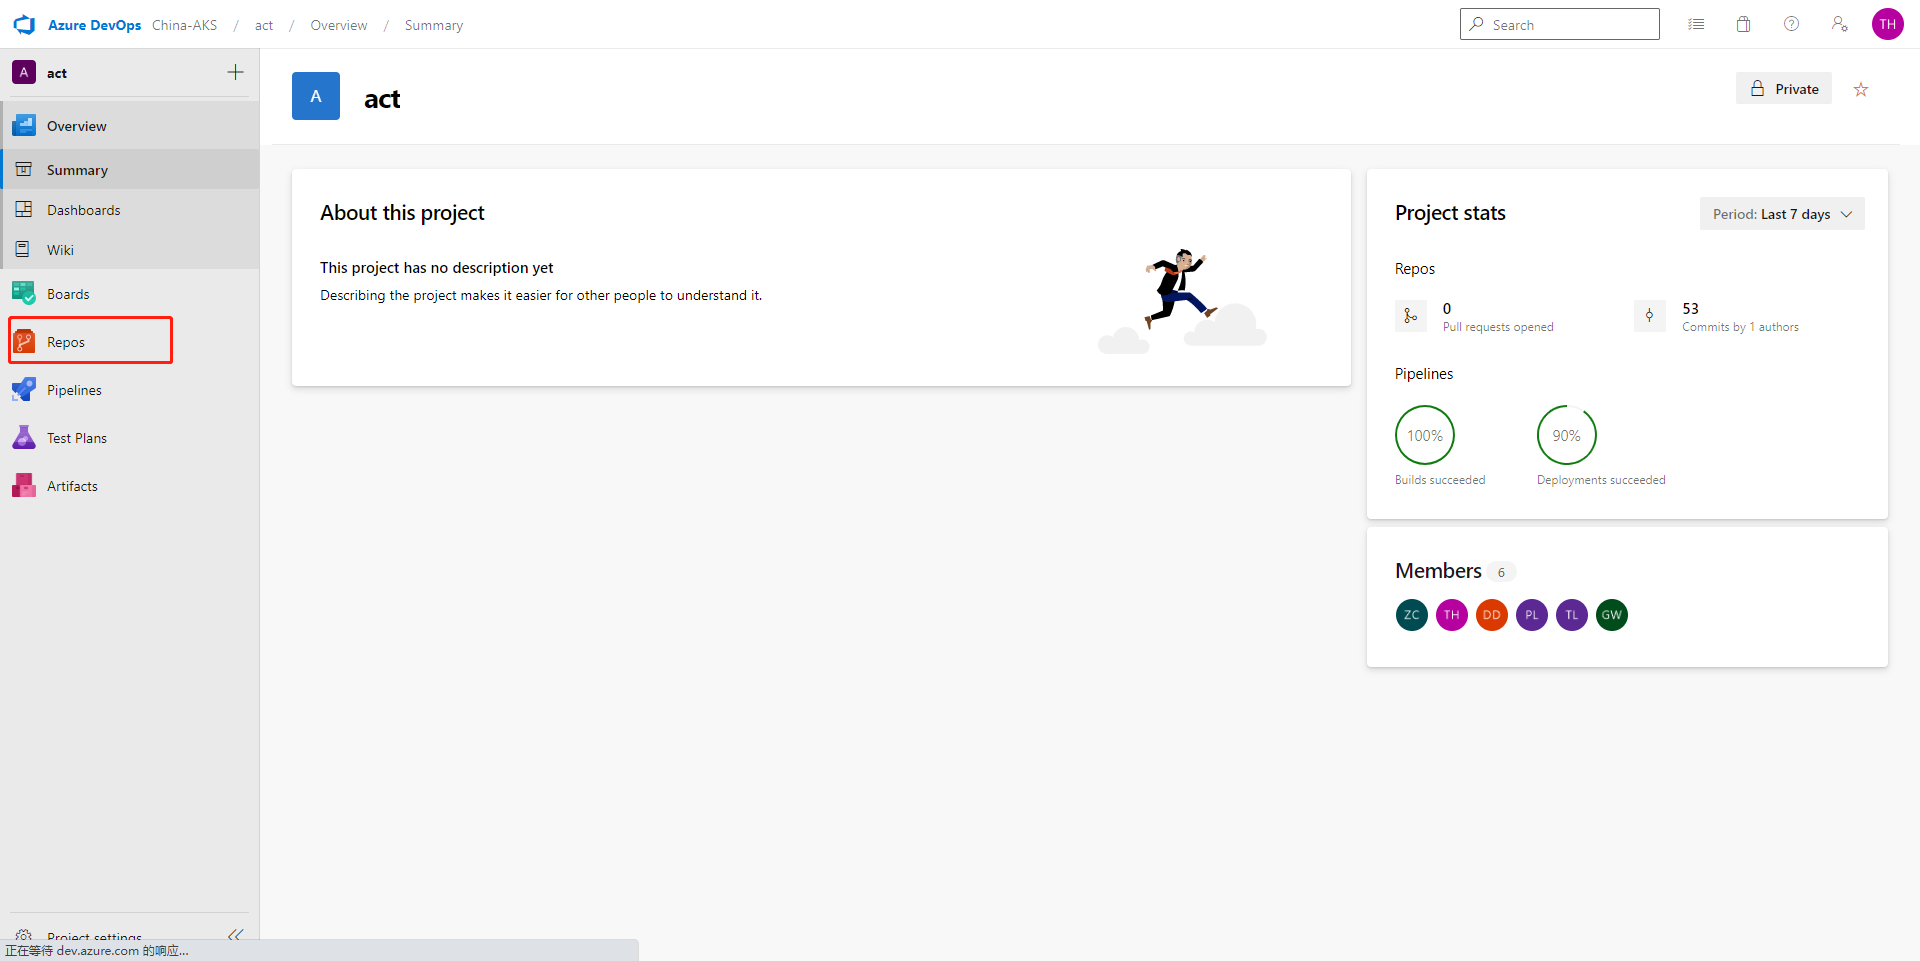Click the blue 'A' project avatar

316,96
